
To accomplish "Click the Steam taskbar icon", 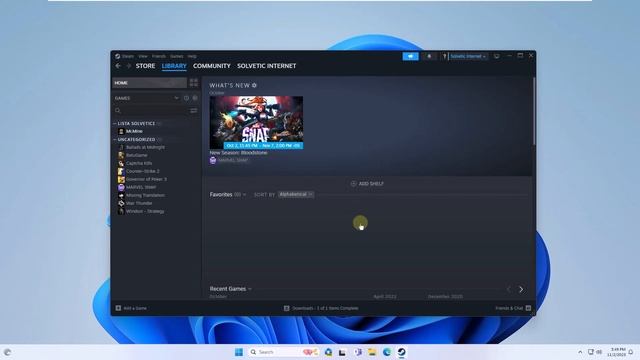I will tap(401, 352).
